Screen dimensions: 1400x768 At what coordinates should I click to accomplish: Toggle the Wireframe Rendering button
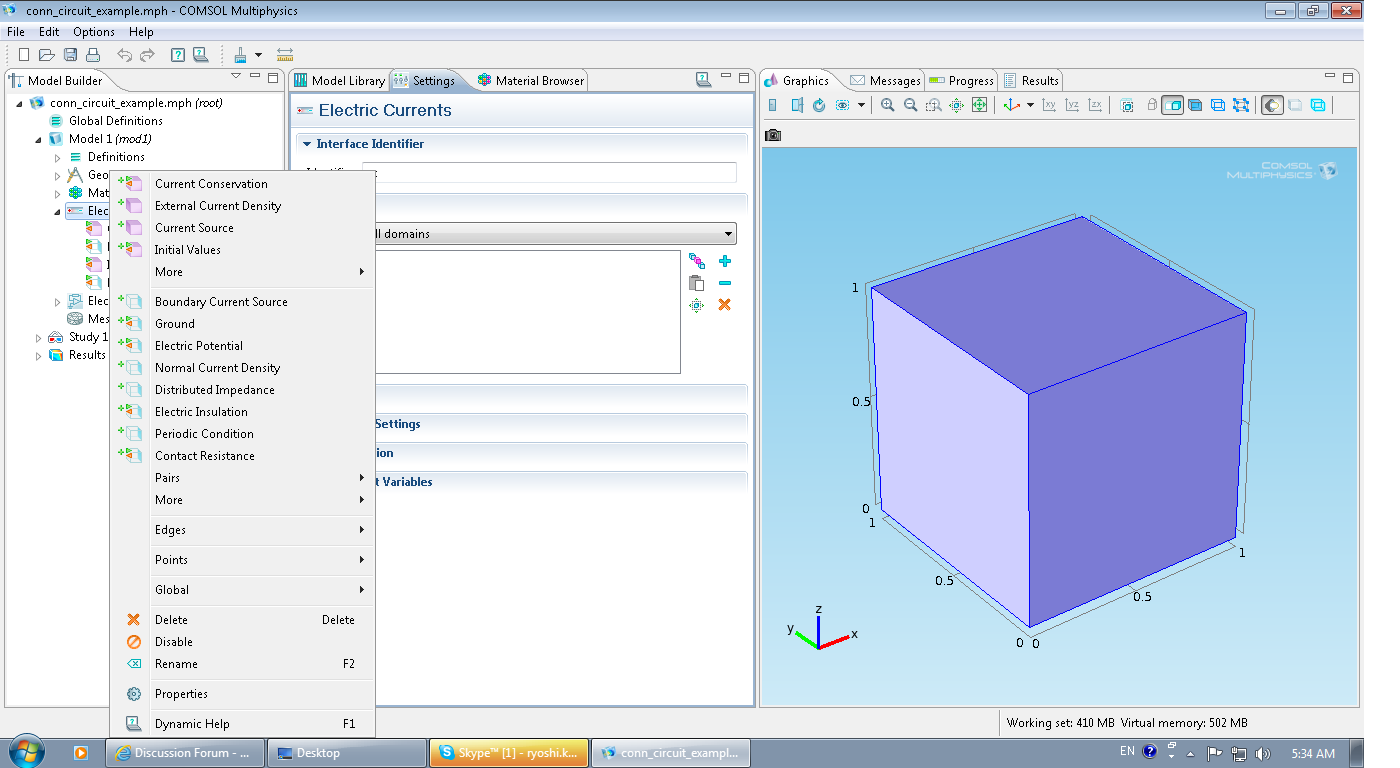pyautogui.click(x=1318, y=105)
